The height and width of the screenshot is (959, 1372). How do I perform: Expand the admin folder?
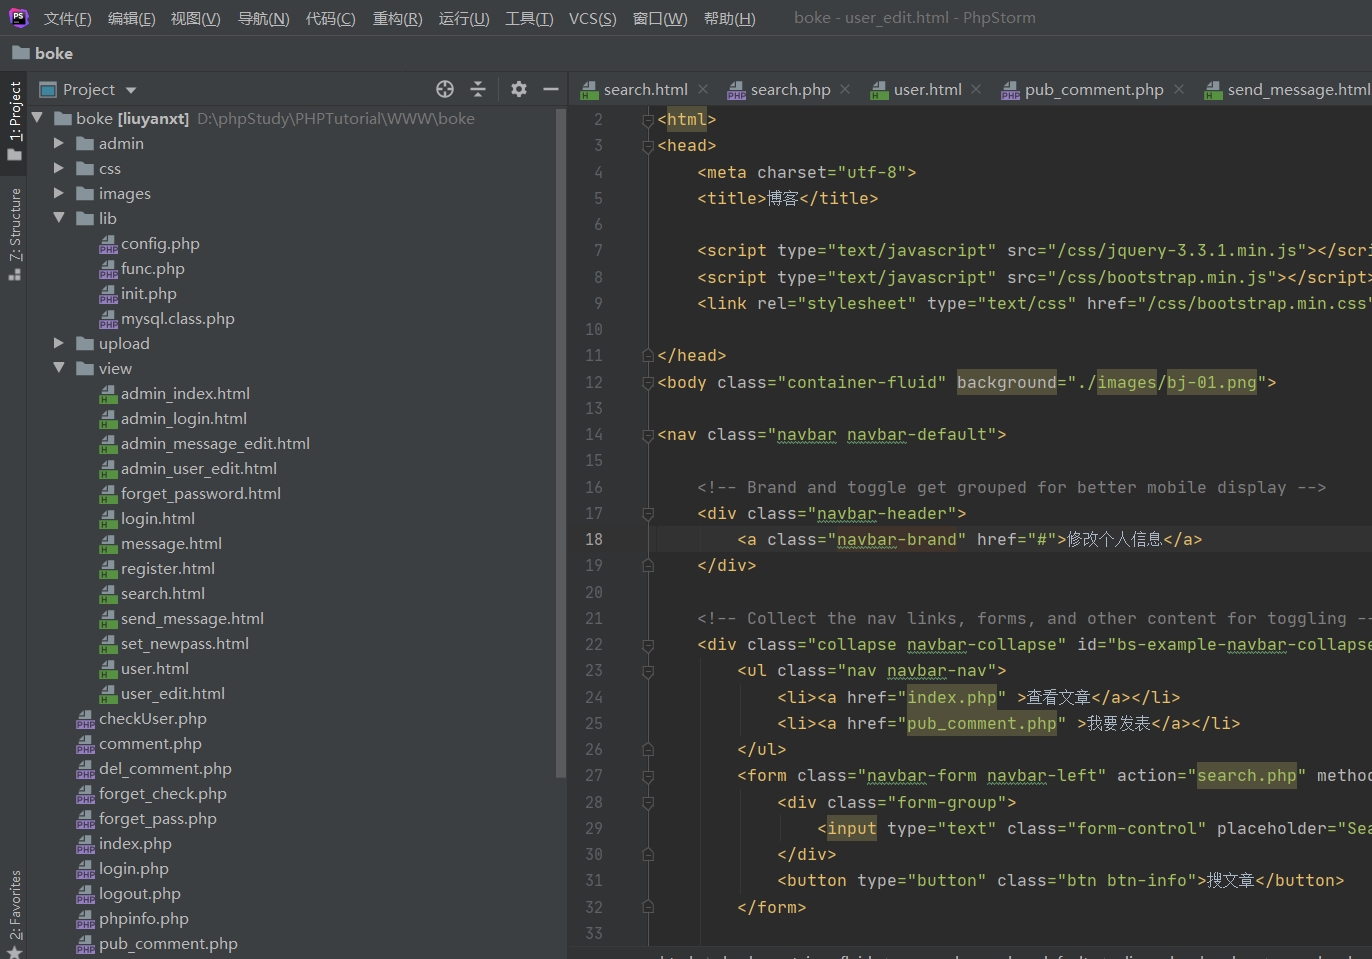pos(59,143)
